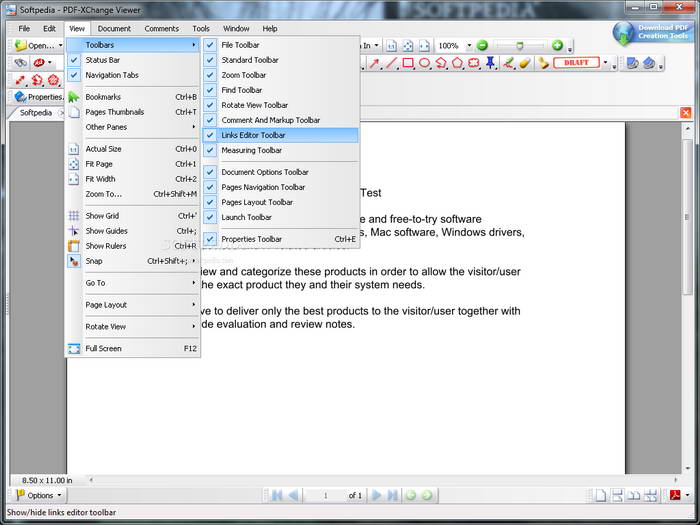Open the Document menu
700x525 pixels.
click(x=114, y=29)
